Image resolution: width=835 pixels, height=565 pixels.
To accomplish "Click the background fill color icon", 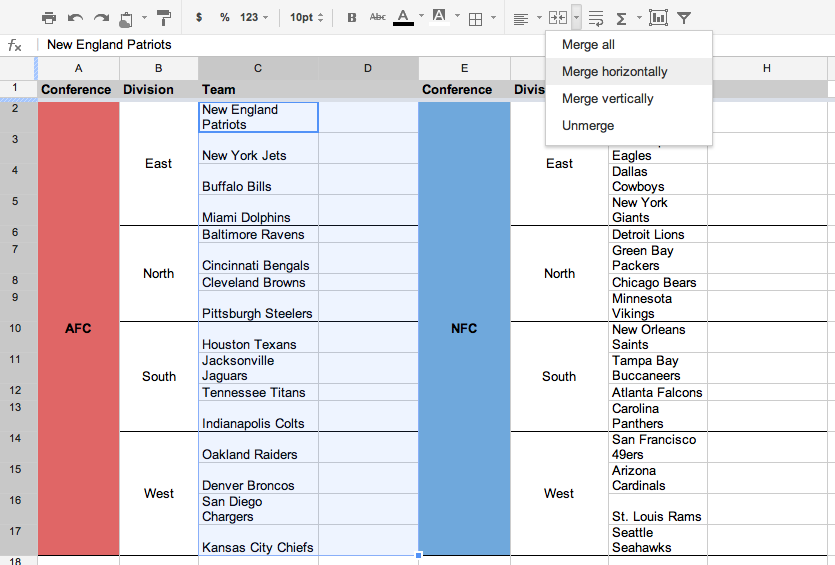I will click(439, 18).
